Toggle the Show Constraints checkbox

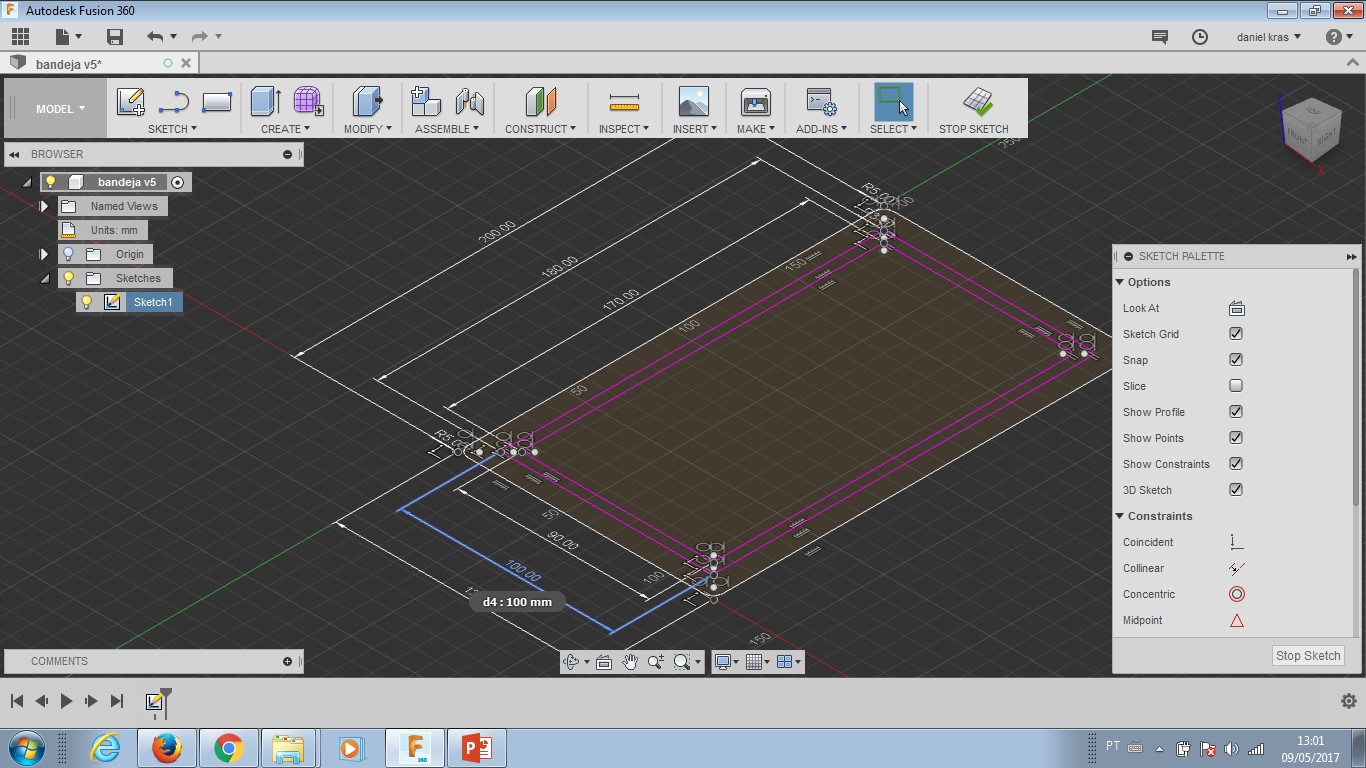(1236, 464)
